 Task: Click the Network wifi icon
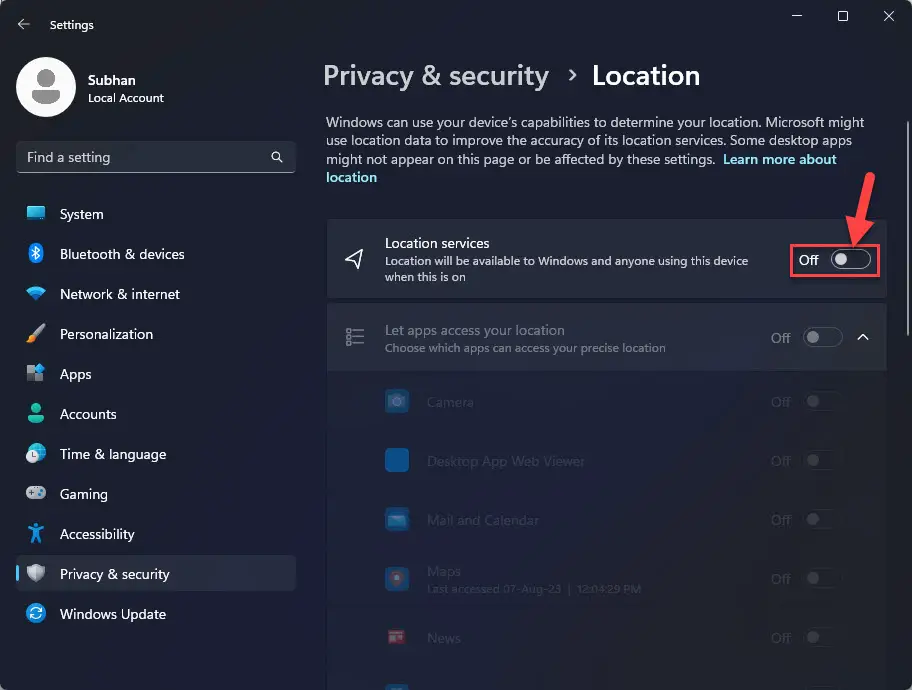[36, 293]
